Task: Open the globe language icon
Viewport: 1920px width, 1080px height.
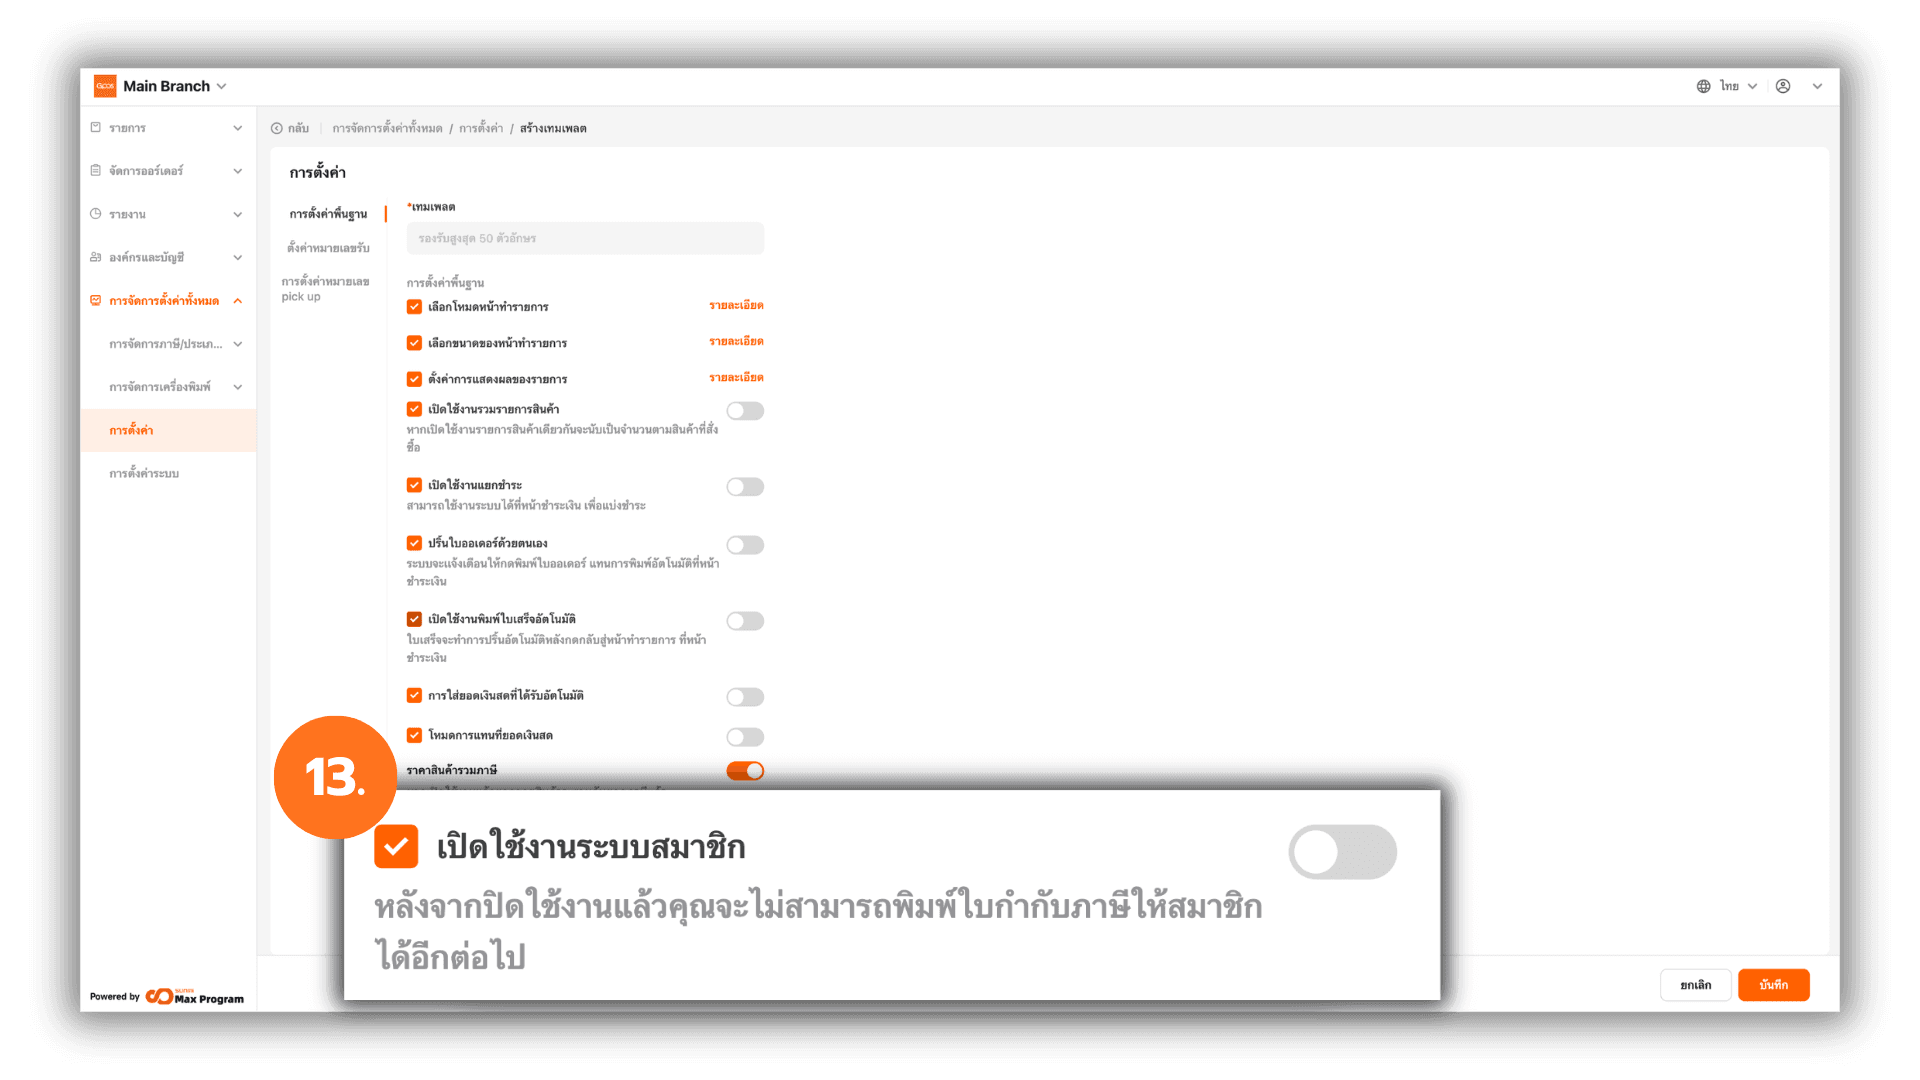Action: (1703, 86)
